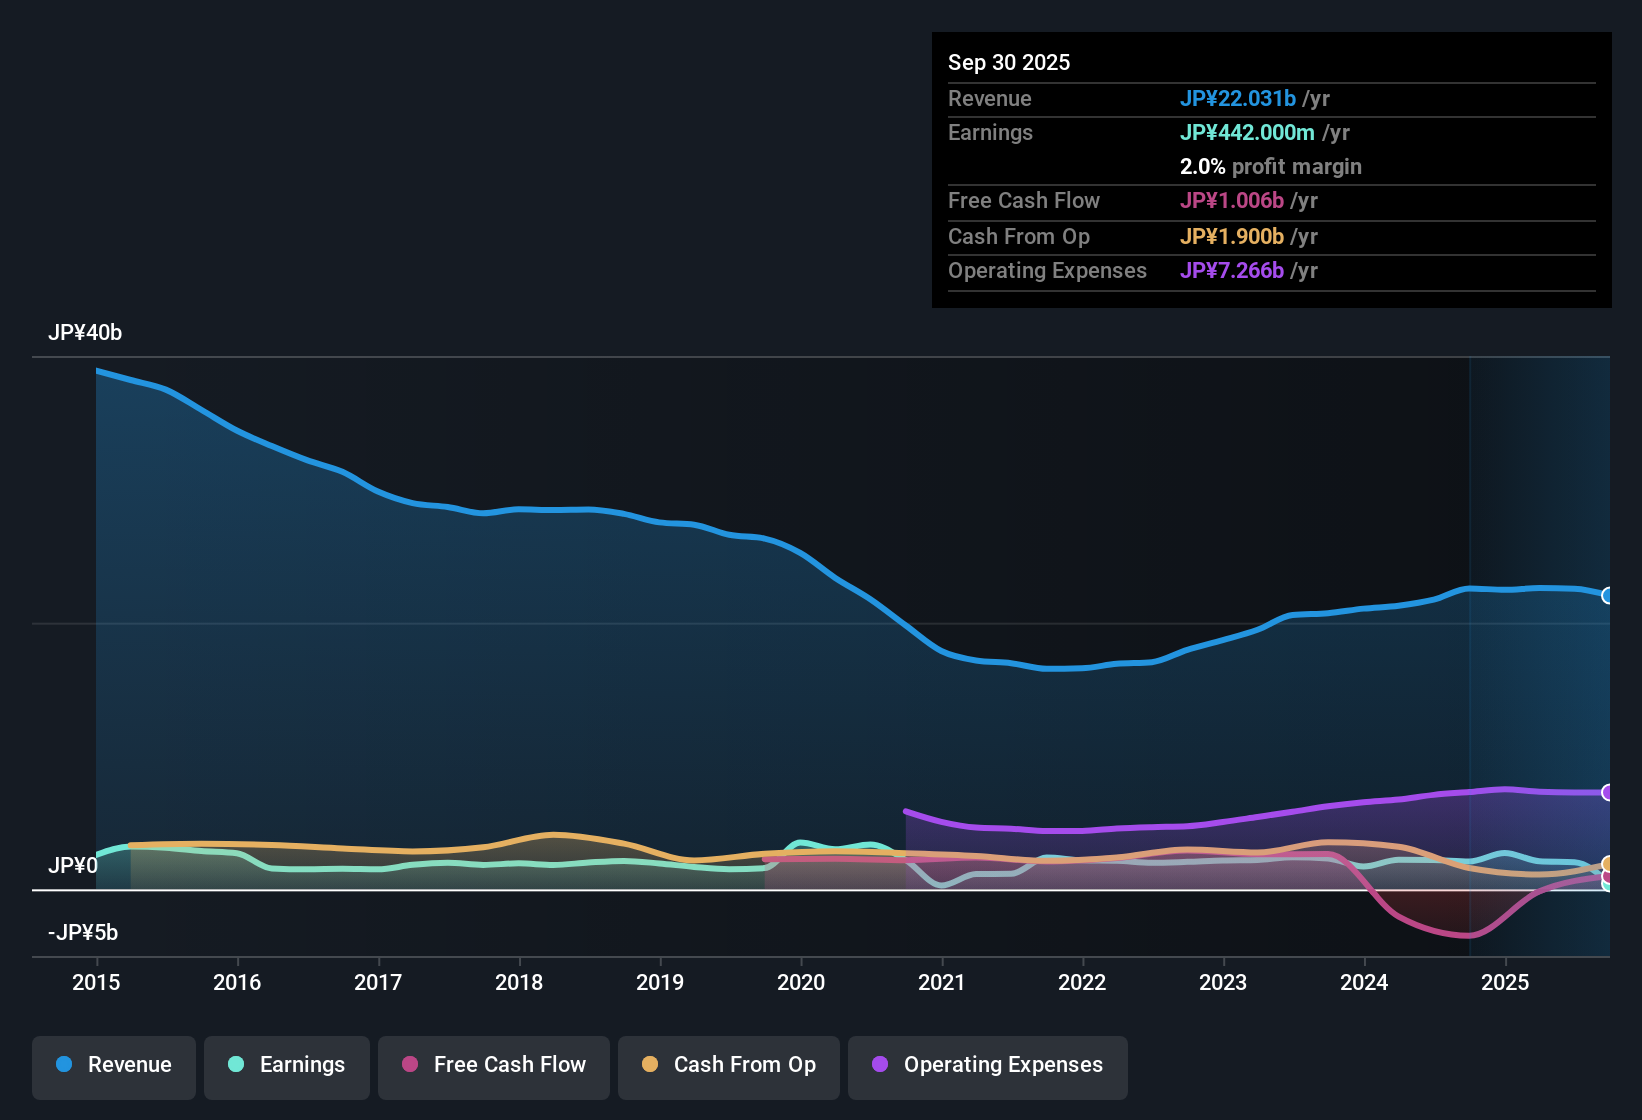
Task: Open details for the 2.0% profit margin row
Action: tap(1271, 167)
